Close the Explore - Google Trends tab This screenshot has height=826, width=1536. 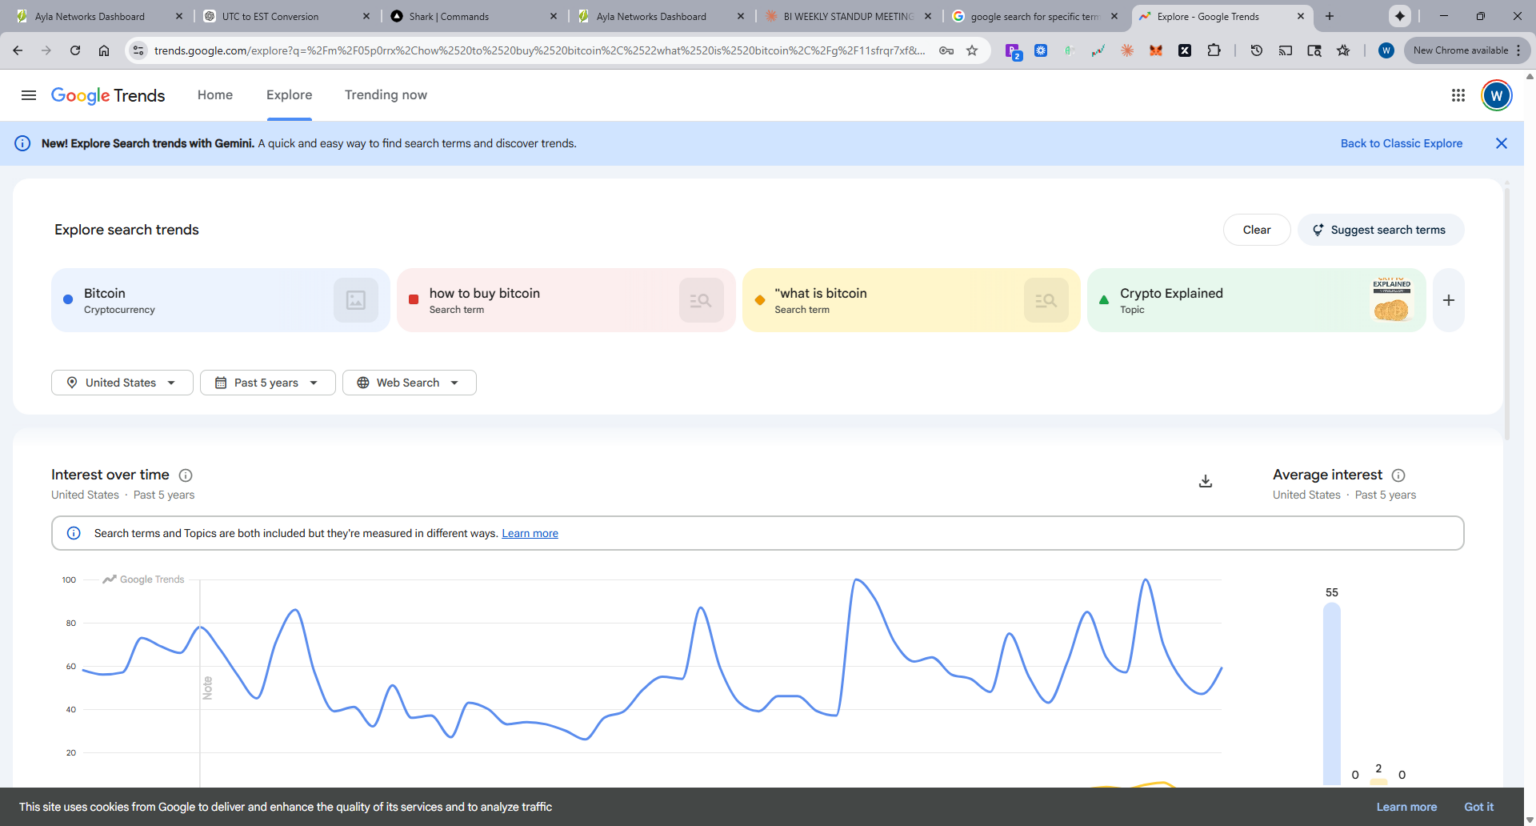[1300, 16]
